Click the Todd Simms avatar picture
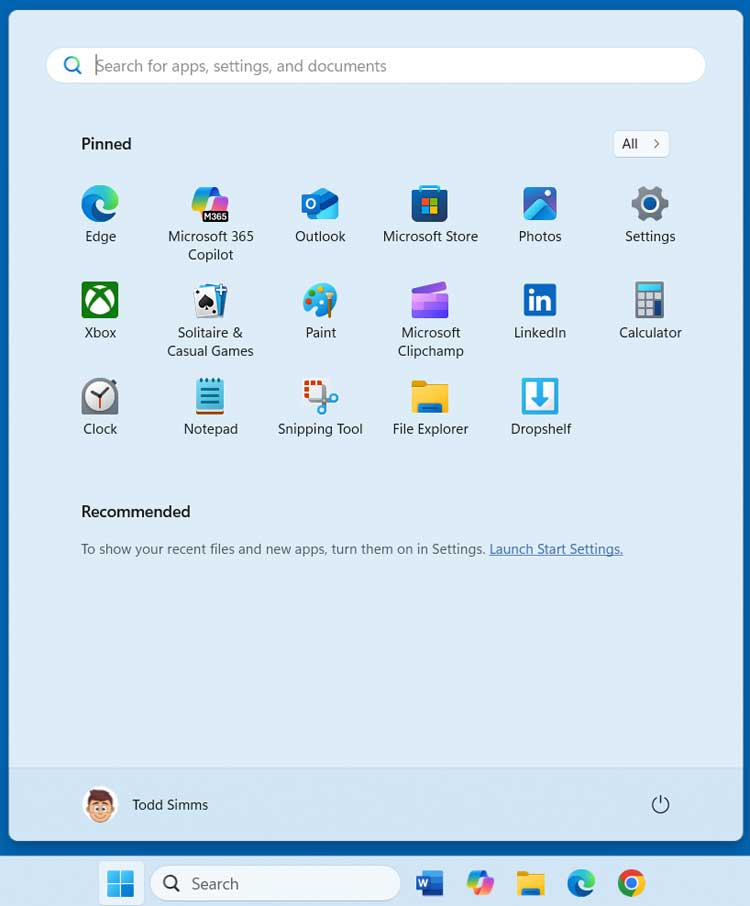The image size is (750, 906). (x=100, y=804)
